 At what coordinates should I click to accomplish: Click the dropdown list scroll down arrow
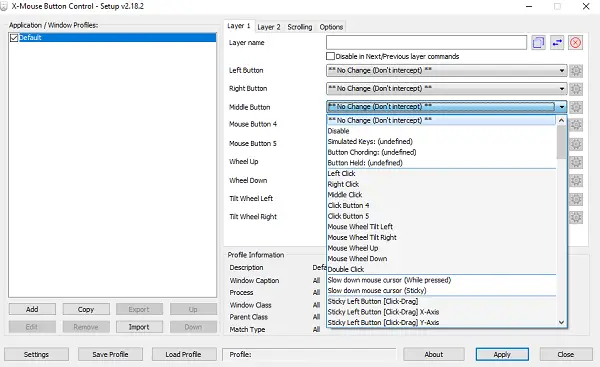pos(561,322)
